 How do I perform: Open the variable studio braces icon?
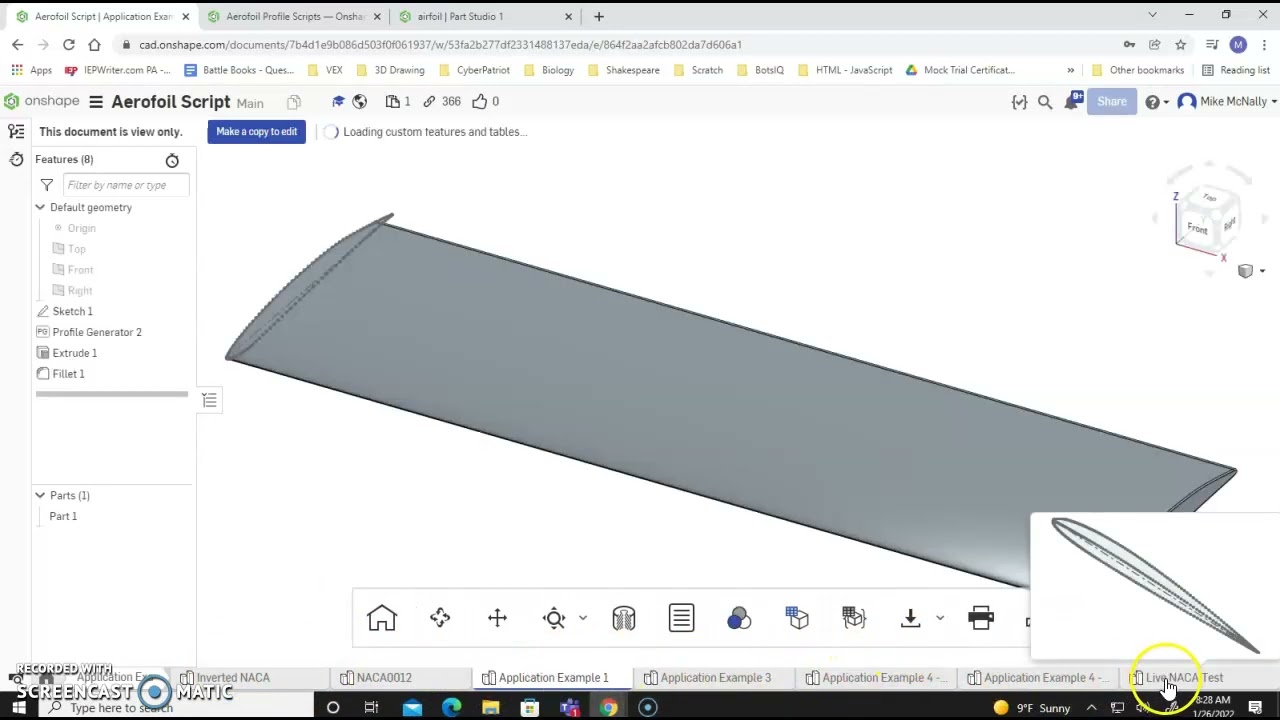pos(1019,102)
